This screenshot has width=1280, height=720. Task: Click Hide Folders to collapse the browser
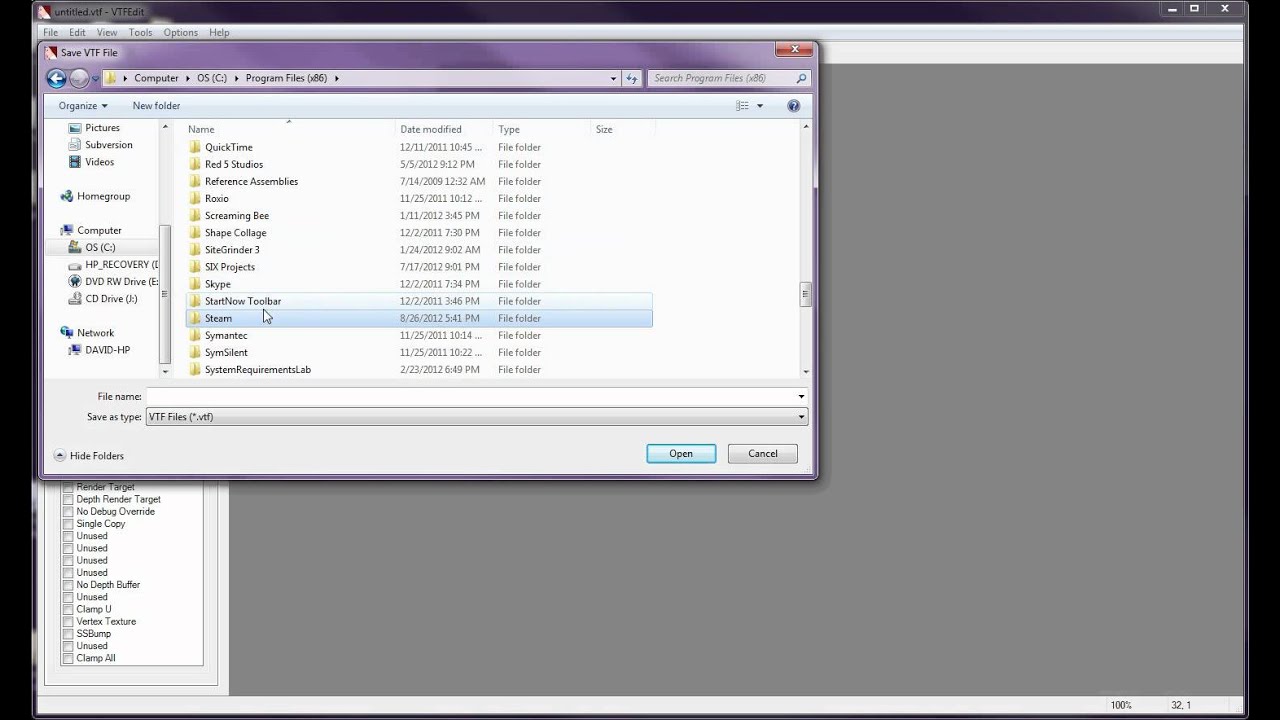tap(89, 456)
